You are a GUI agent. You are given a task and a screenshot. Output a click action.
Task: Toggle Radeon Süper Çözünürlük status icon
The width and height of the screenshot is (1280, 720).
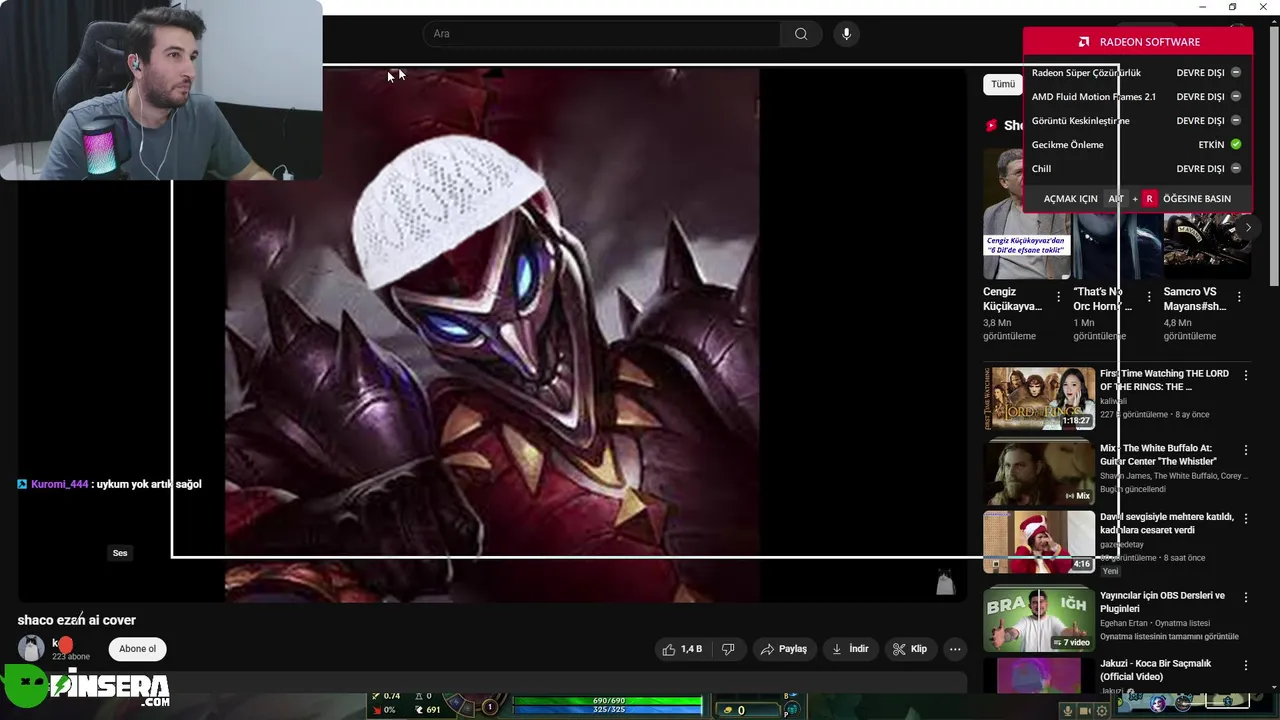point(1236,73)
